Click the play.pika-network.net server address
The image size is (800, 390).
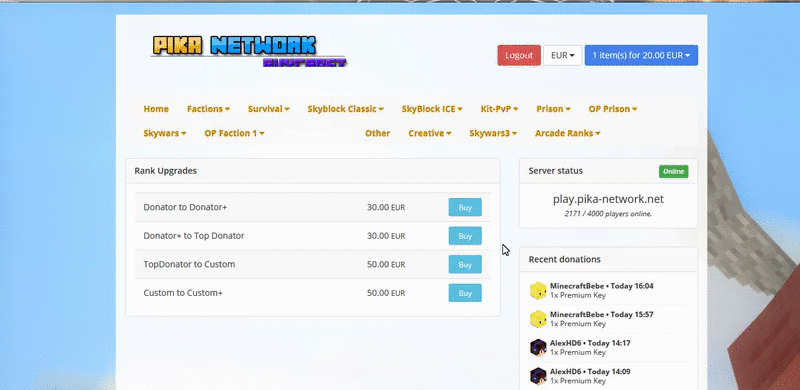pyautogui.click(x=608, y=199)
